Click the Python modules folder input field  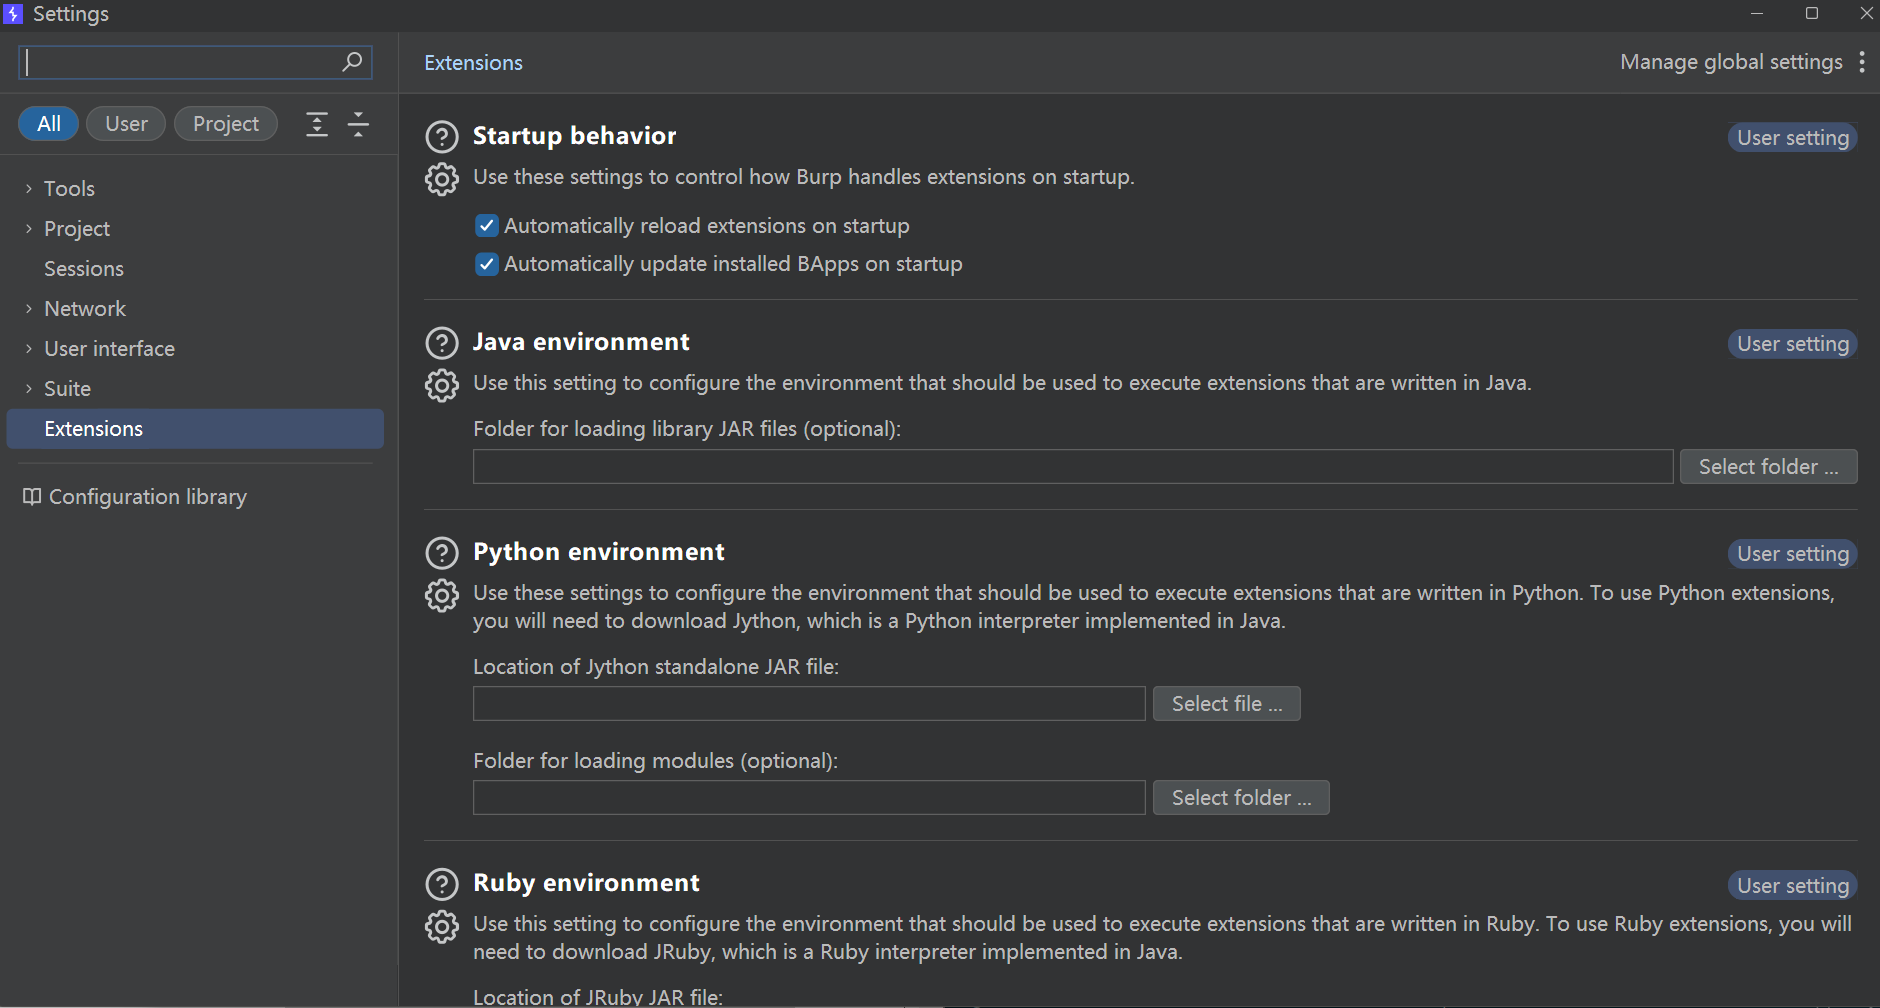click(x=808, y=798)
